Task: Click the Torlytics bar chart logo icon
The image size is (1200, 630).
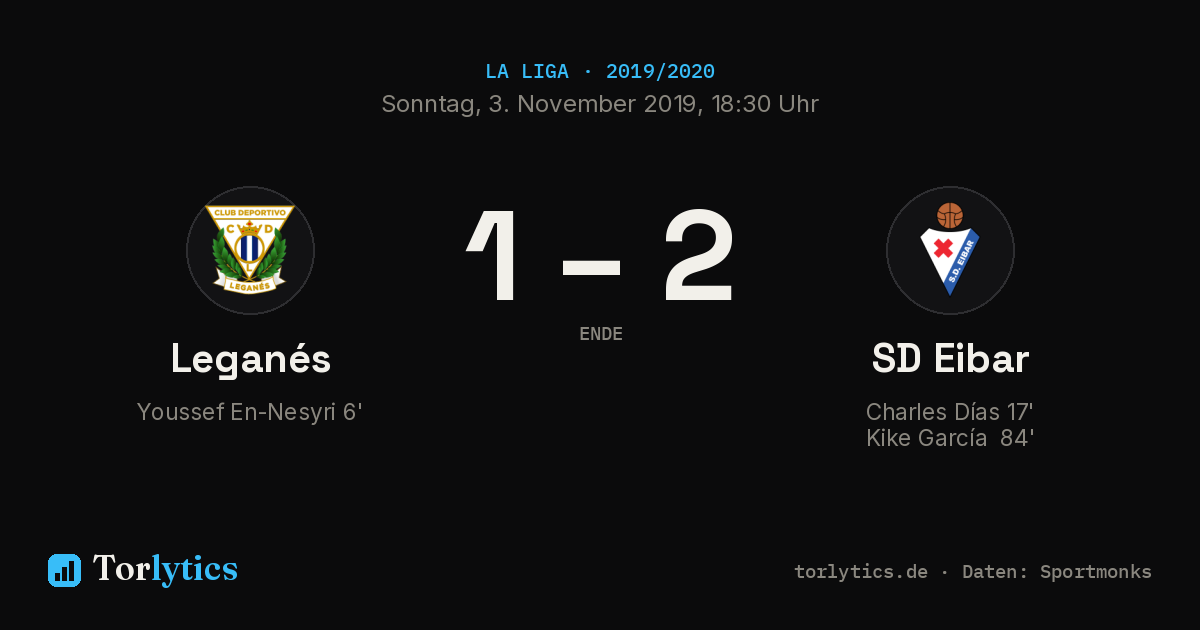Action: [64, 570]
